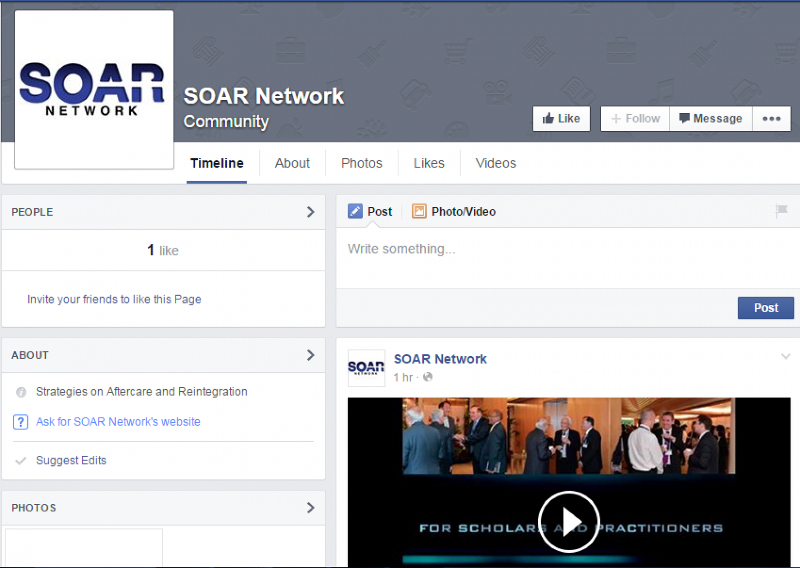Click the '1 like' count
Viewport: 800px width, 568px height.
163,250
